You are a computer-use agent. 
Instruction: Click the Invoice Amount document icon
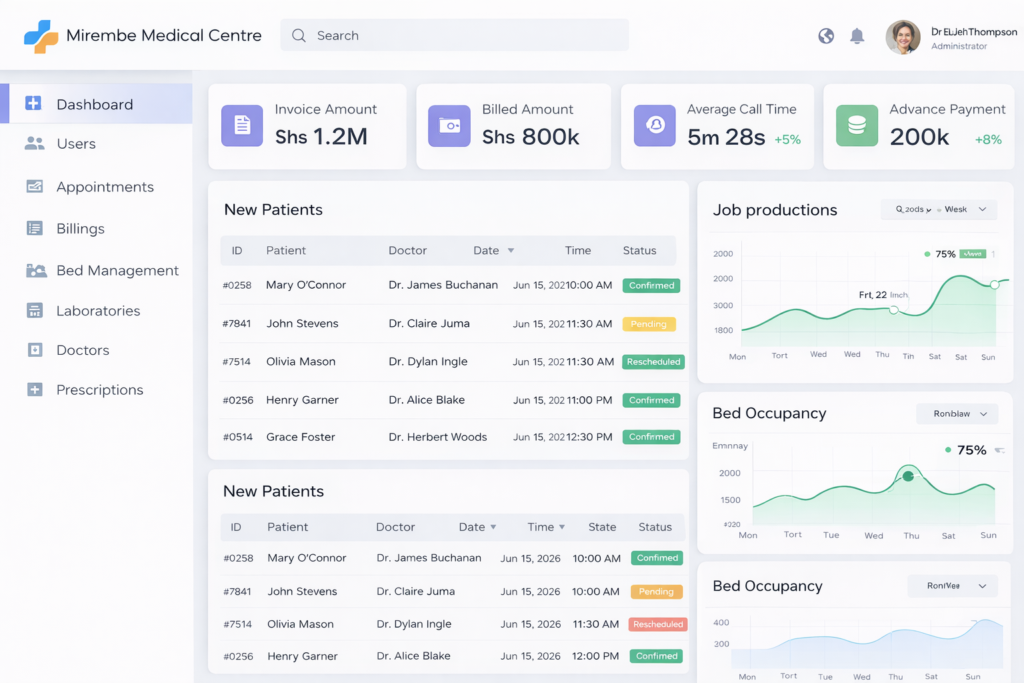coord(241,125)
